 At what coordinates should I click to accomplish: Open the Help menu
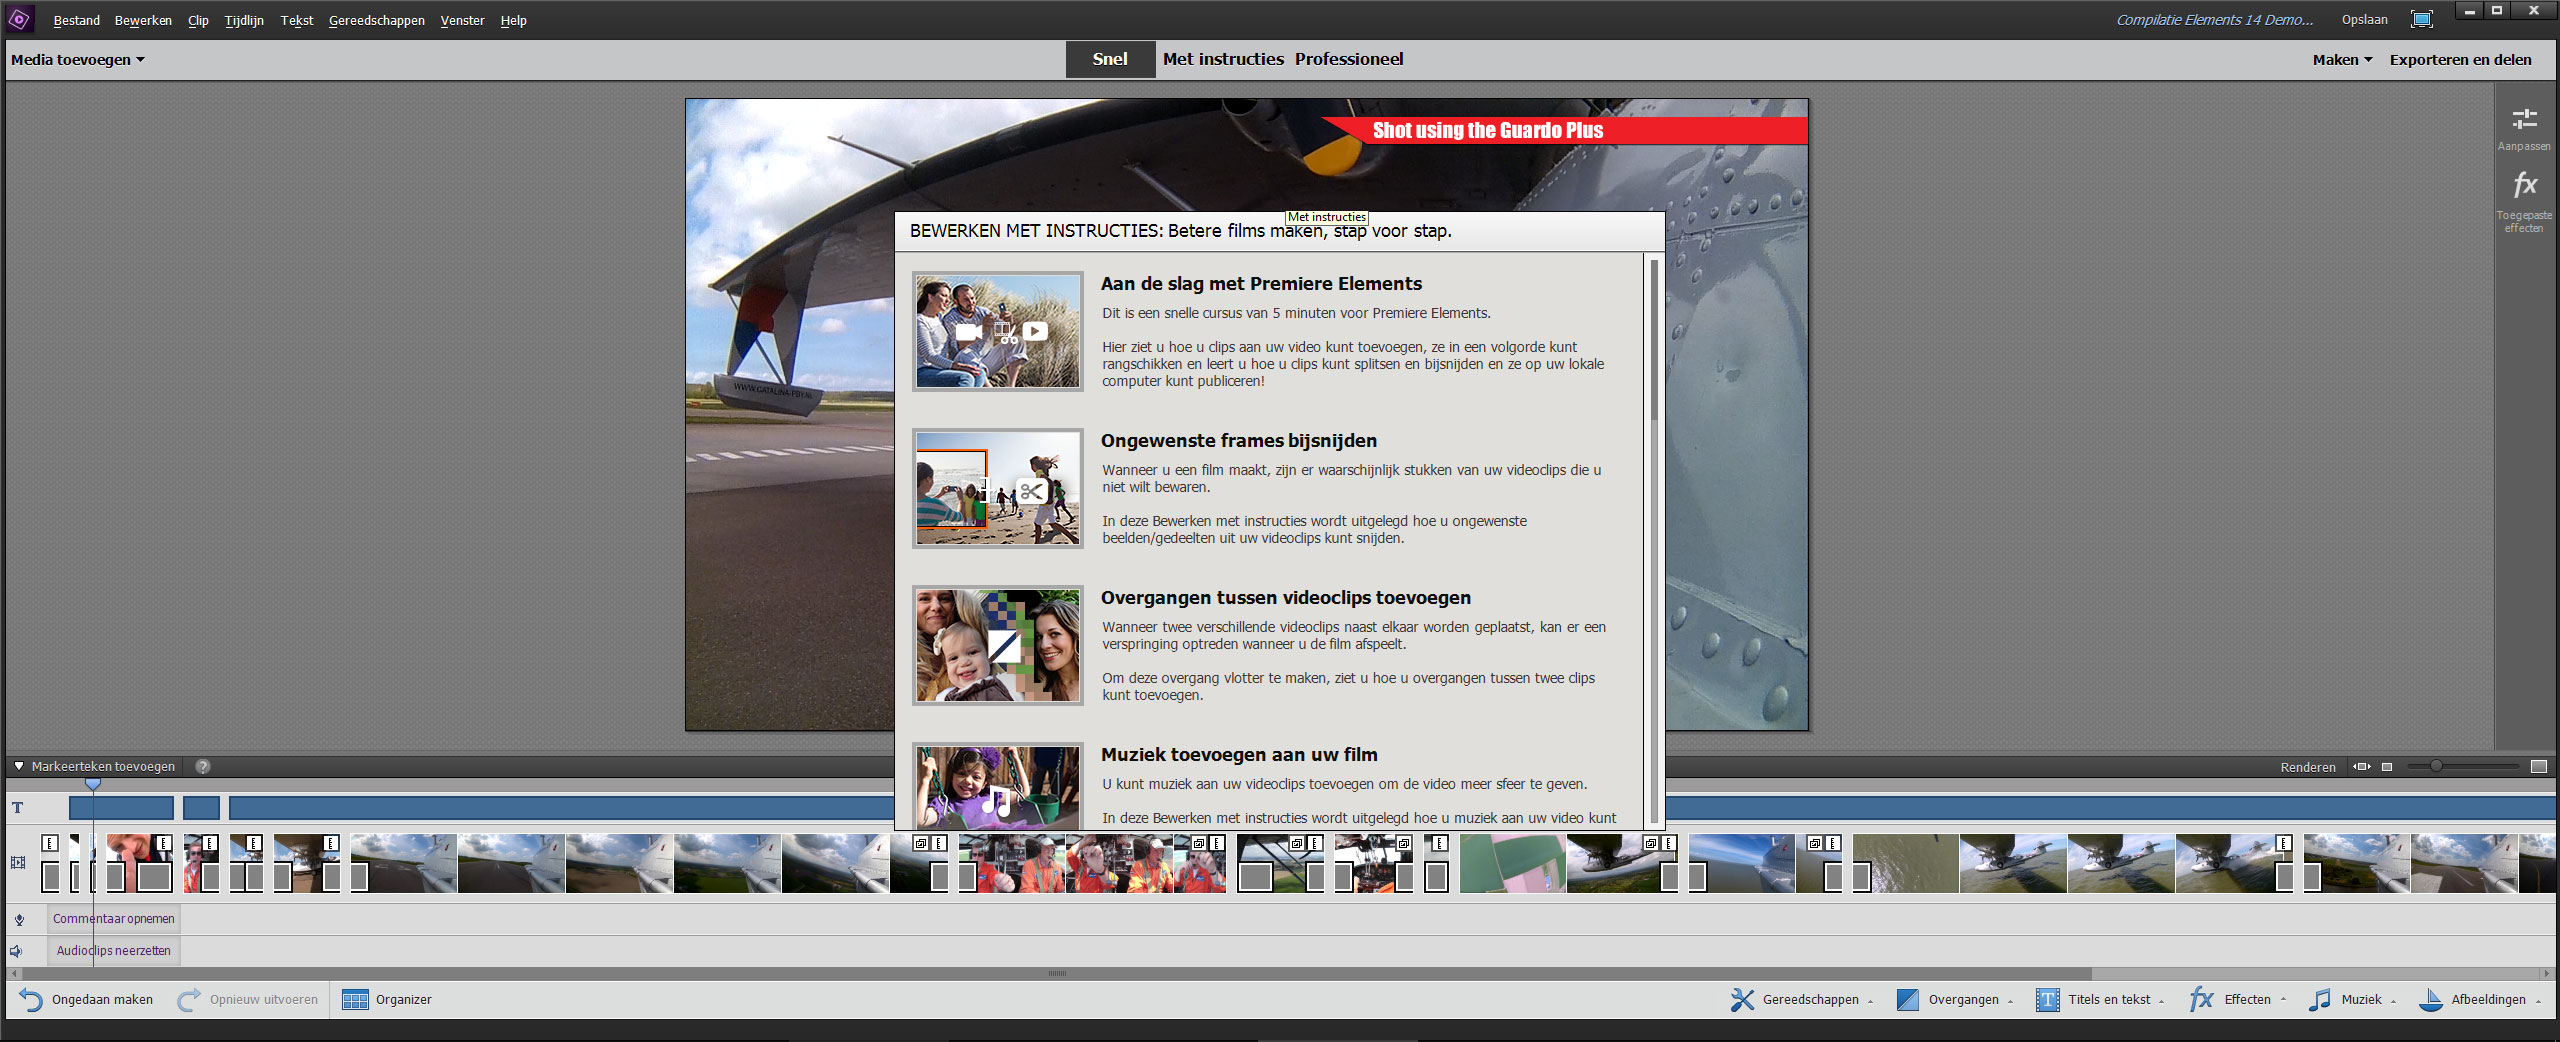point(514,21)
